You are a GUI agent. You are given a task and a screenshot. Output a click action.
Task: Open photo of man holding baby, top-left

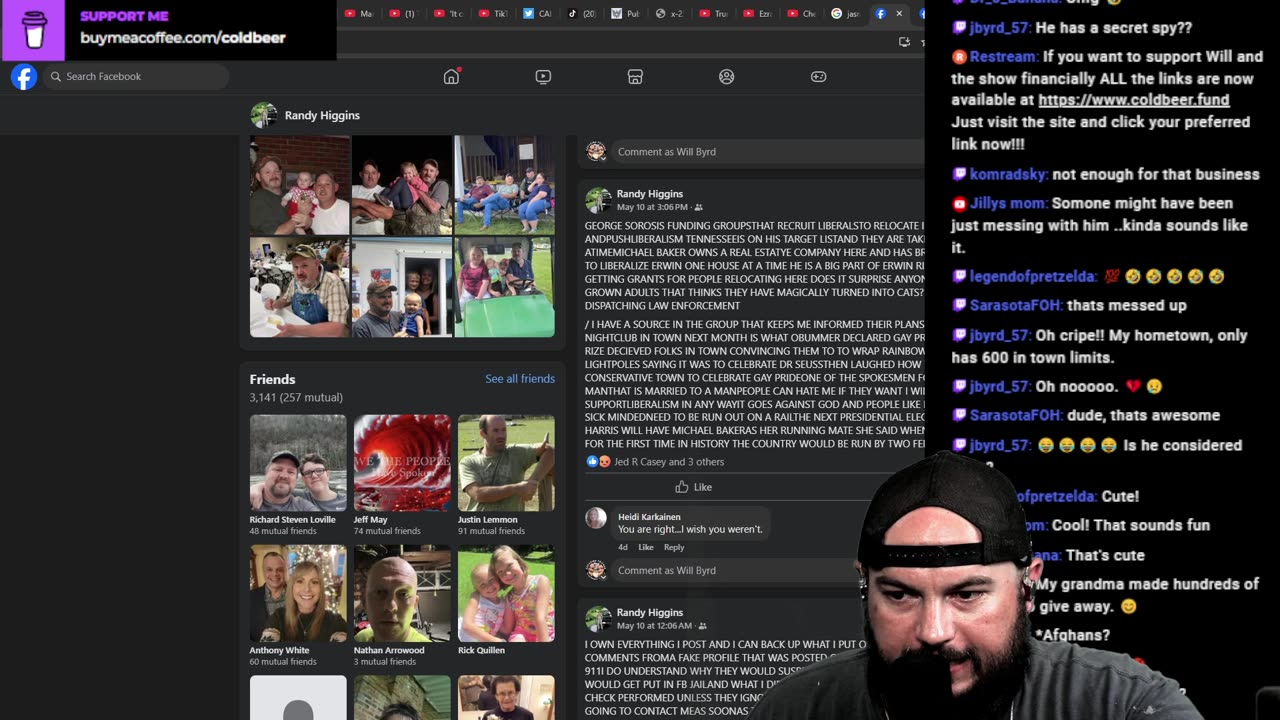point(300,185)
